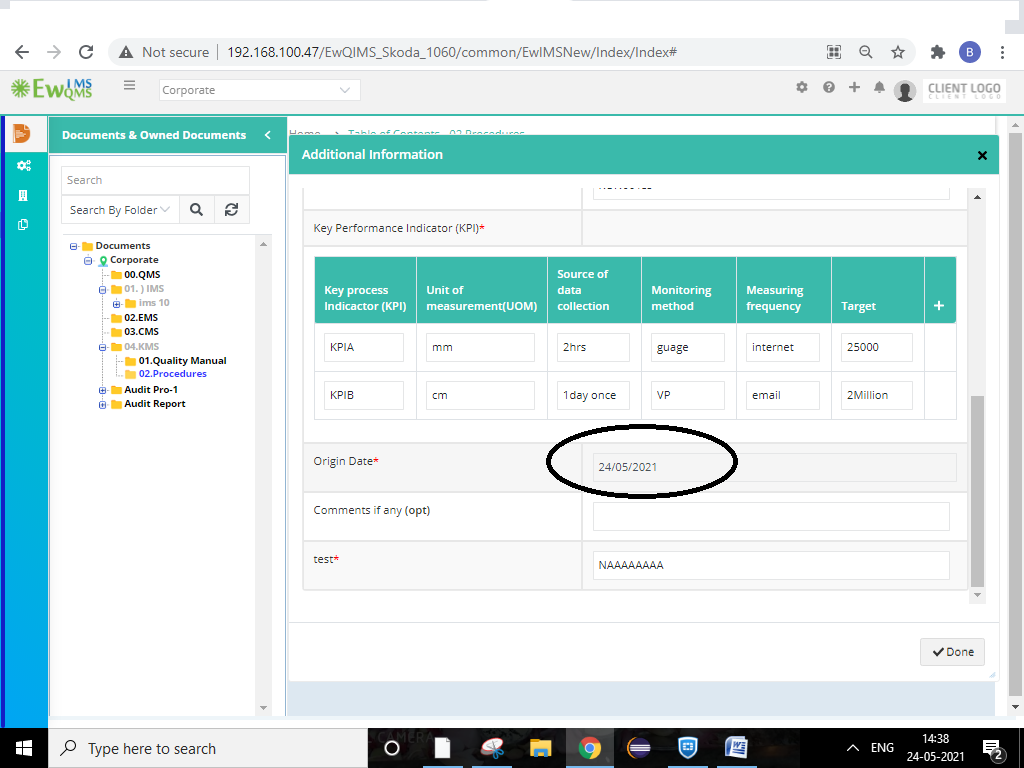Click the Chrome profile avatar B
Screen dimensions: 1024x768
tap(970, 52)
